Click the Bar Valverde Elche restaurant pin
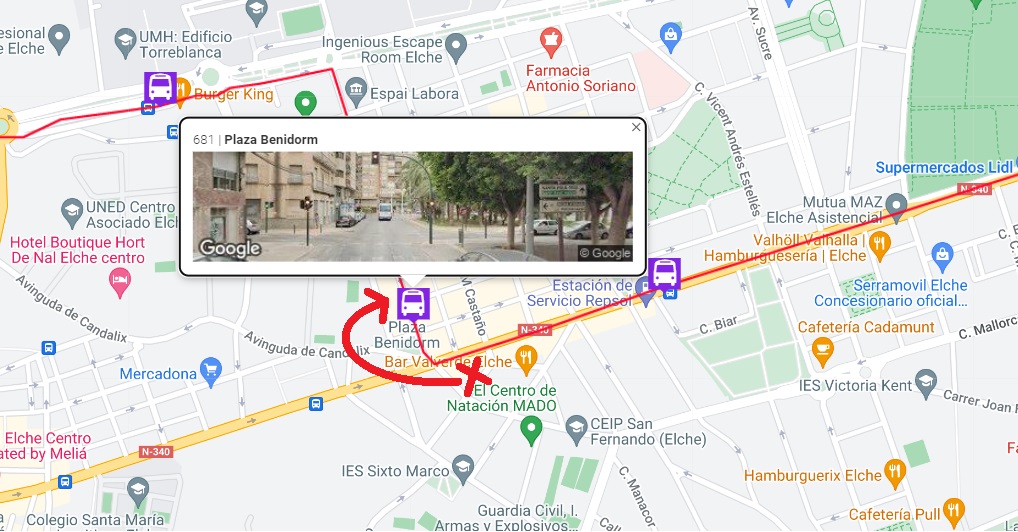 (x=525, y=359)
